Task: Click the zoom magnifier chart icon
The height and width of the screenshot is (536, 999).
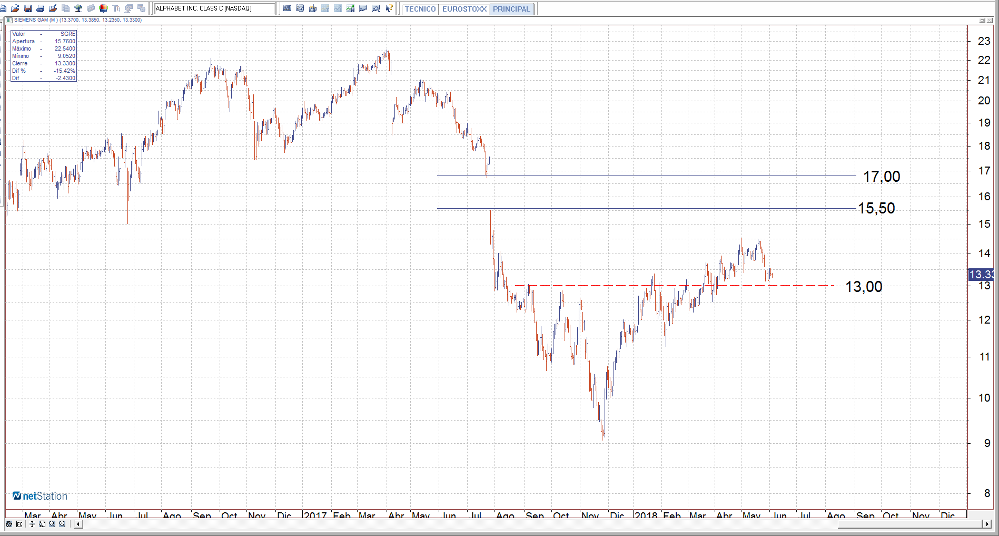Action: [x=375, y=8]
